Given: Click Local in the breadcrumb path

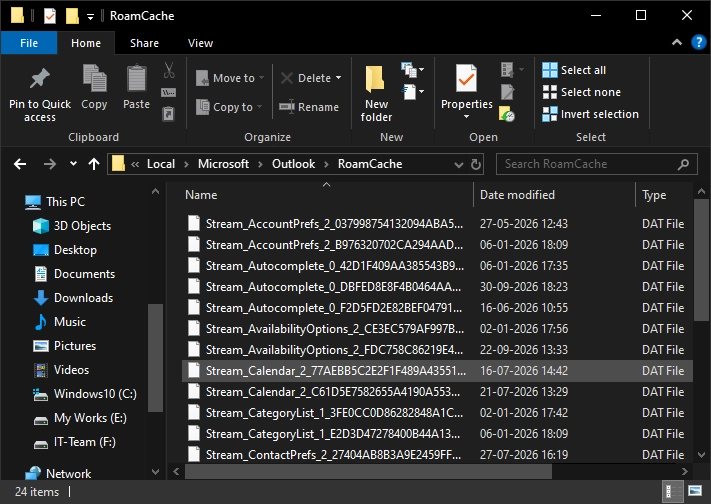Looking at the screenshot, I should (161, 164).
